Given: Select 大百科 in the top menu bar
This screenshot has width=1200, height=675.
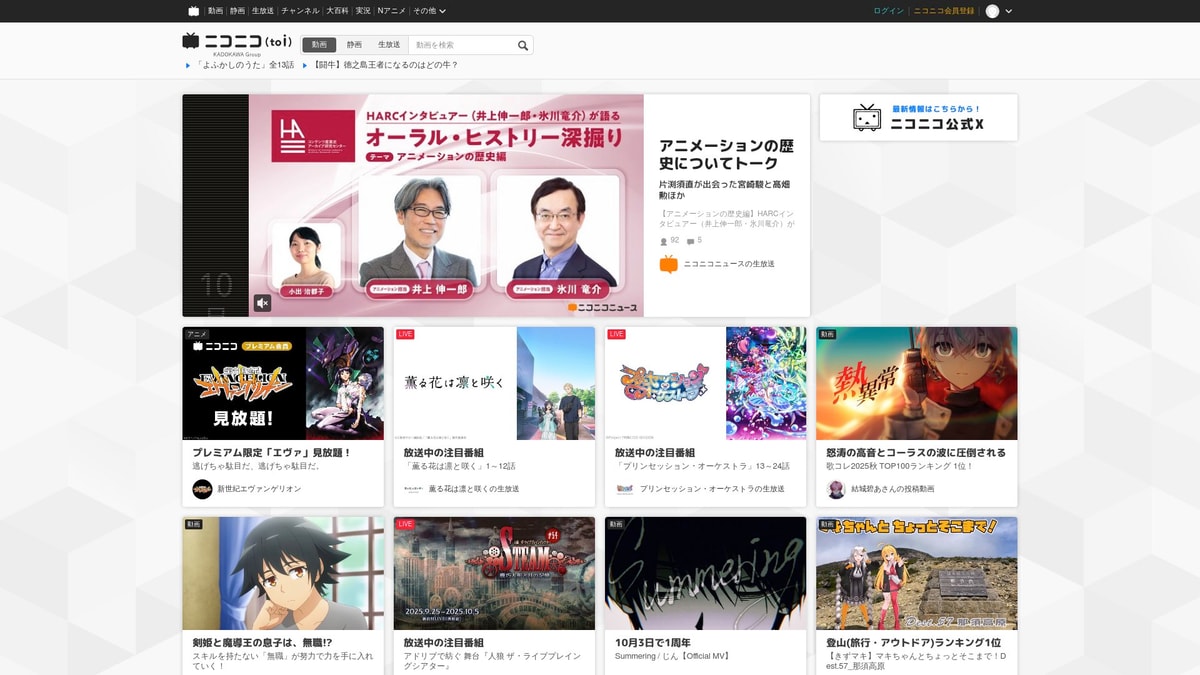Looking at the screenshot, I should 340,10.
